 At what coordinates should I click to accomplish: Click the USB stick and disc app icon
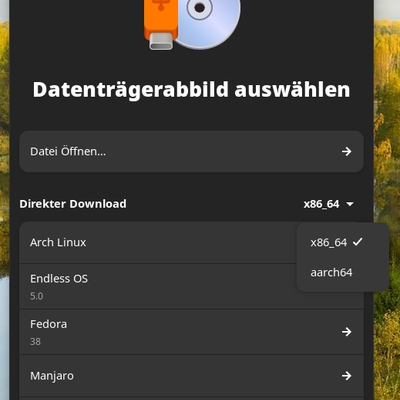pyautogui.click(x=192, y=25)
